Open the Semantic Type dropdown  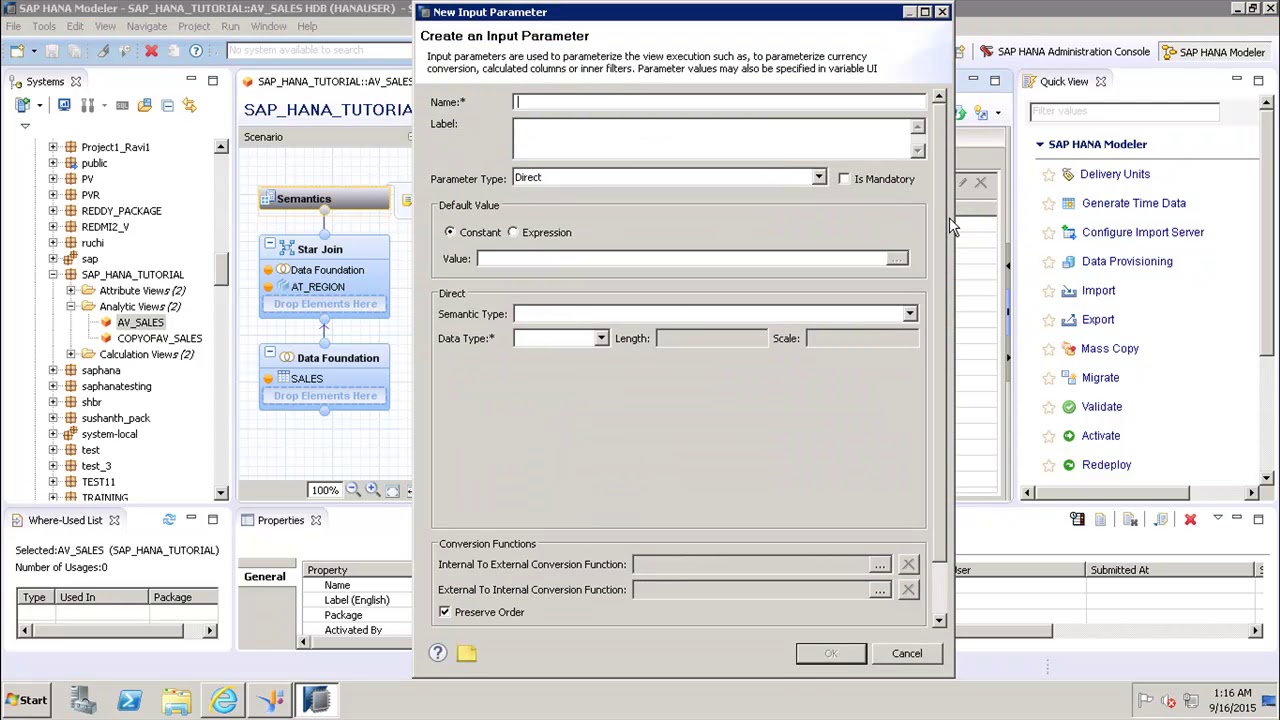click(x=909, y=314)
